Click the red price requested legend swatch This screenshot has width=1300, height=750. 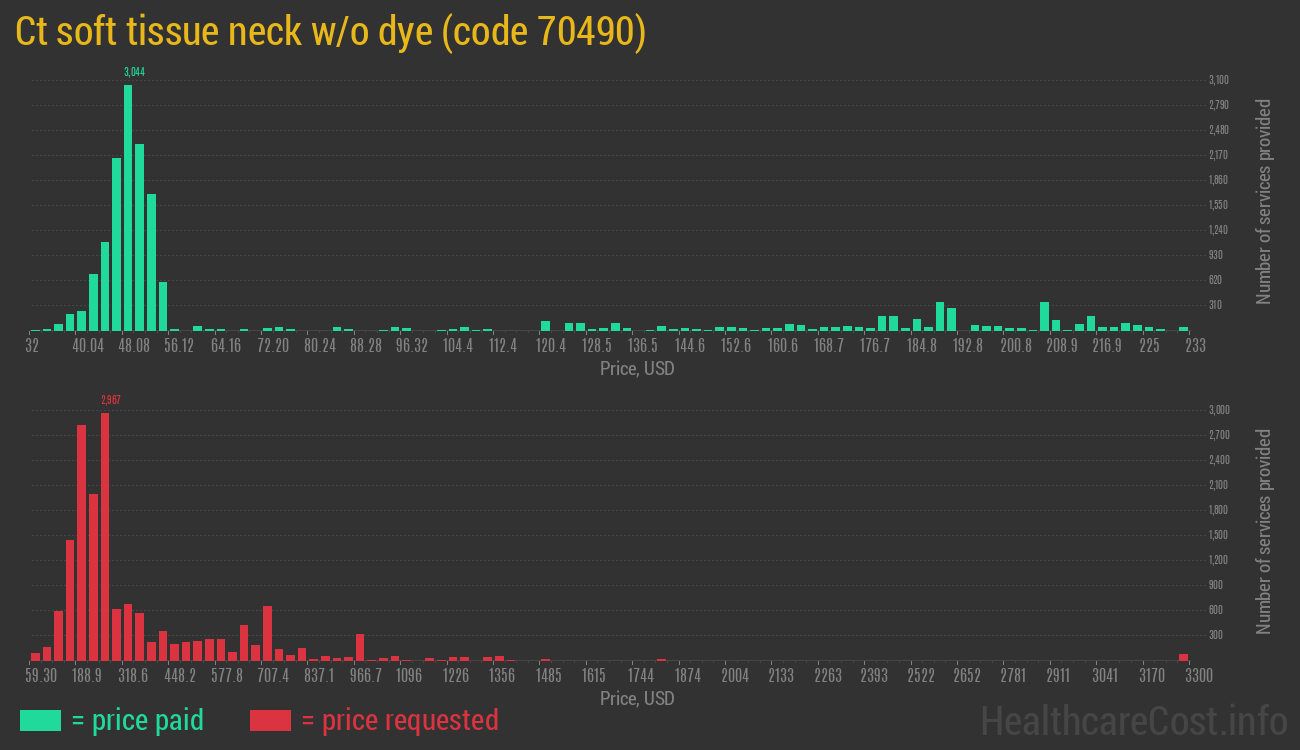coord(270,720)
